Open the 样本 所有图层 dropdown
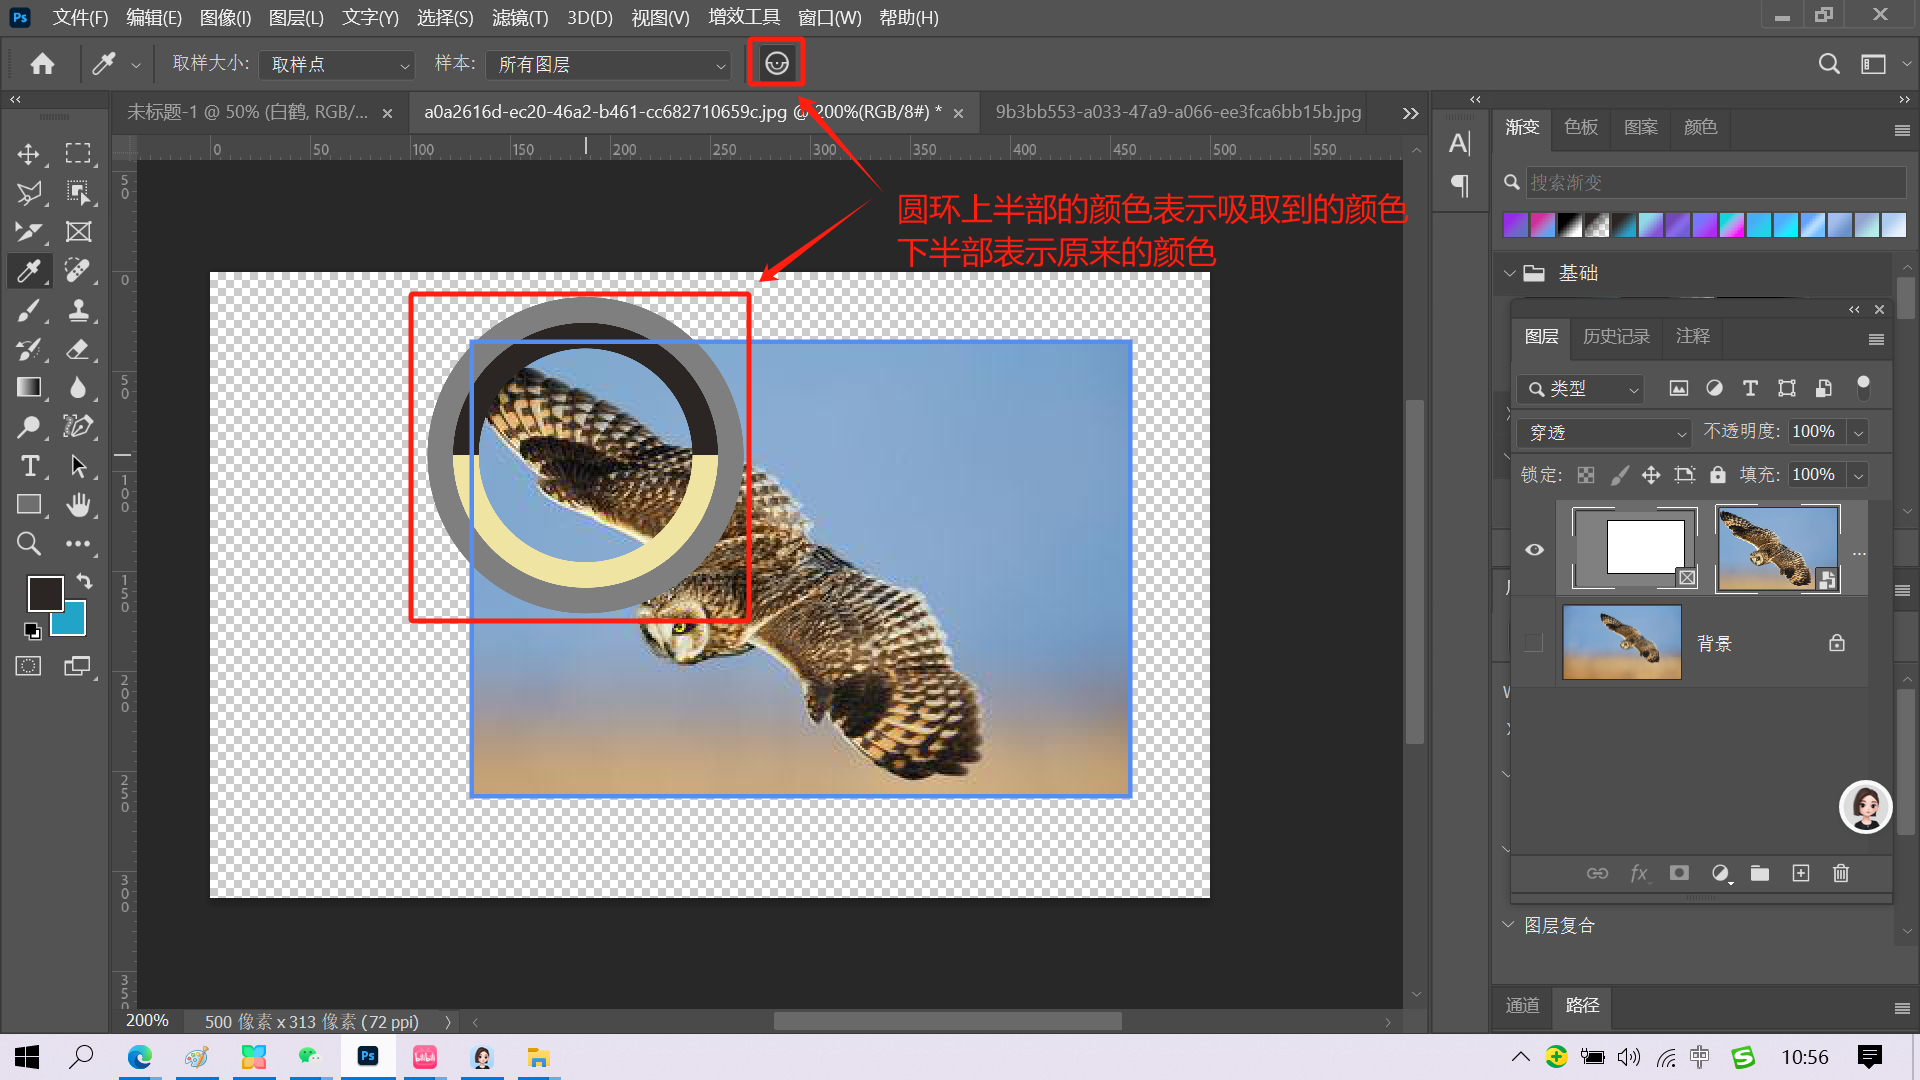This screenshot has height=1080, width=1920. pyautogui.click(x=609, y=65)
